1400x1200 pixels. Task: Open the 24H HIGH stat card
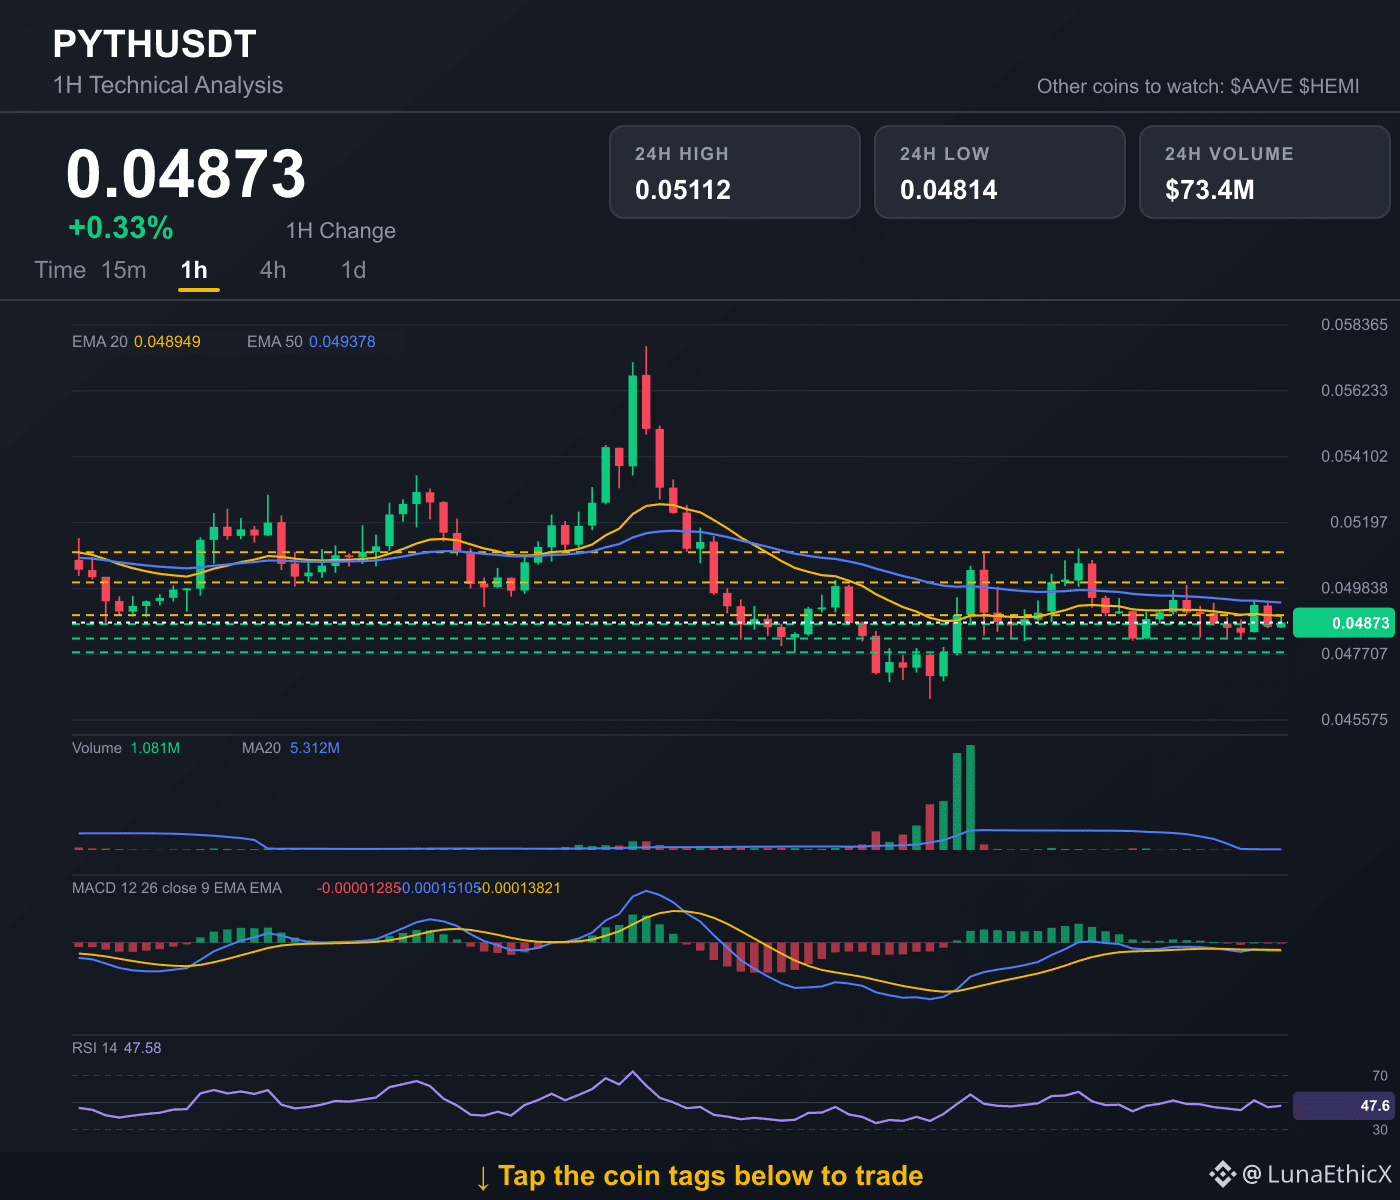(x=735, y=172)
